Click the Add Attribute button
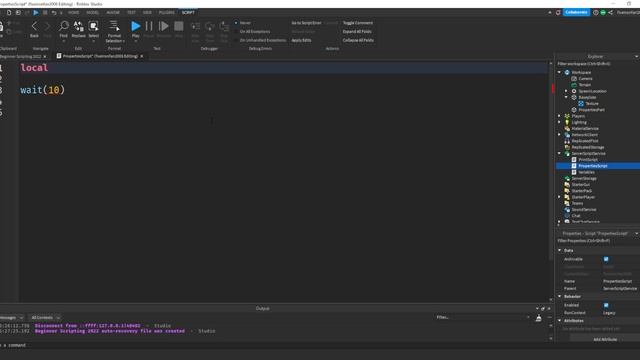Viewport: 640px width, 360px height. pyautogui.click(x=605, y=339)
